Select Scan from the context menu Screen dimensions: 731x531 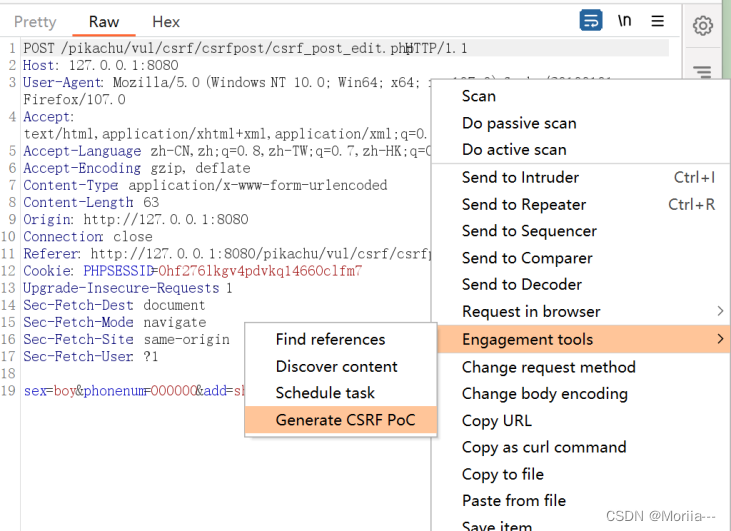click(580, 96)
